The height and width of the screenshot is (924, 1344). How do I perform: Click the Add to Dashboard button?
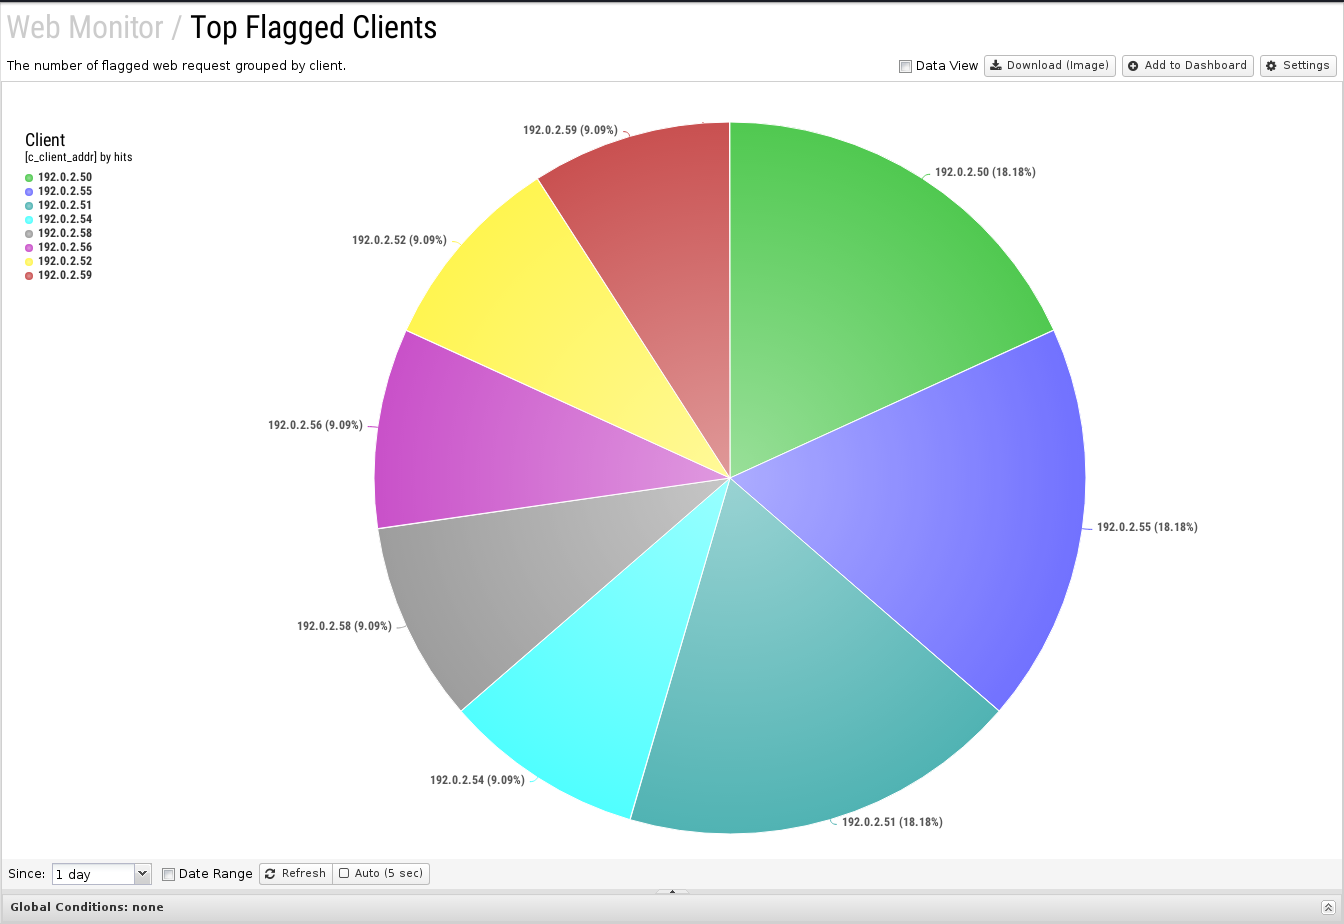(x=1187, y=66)
